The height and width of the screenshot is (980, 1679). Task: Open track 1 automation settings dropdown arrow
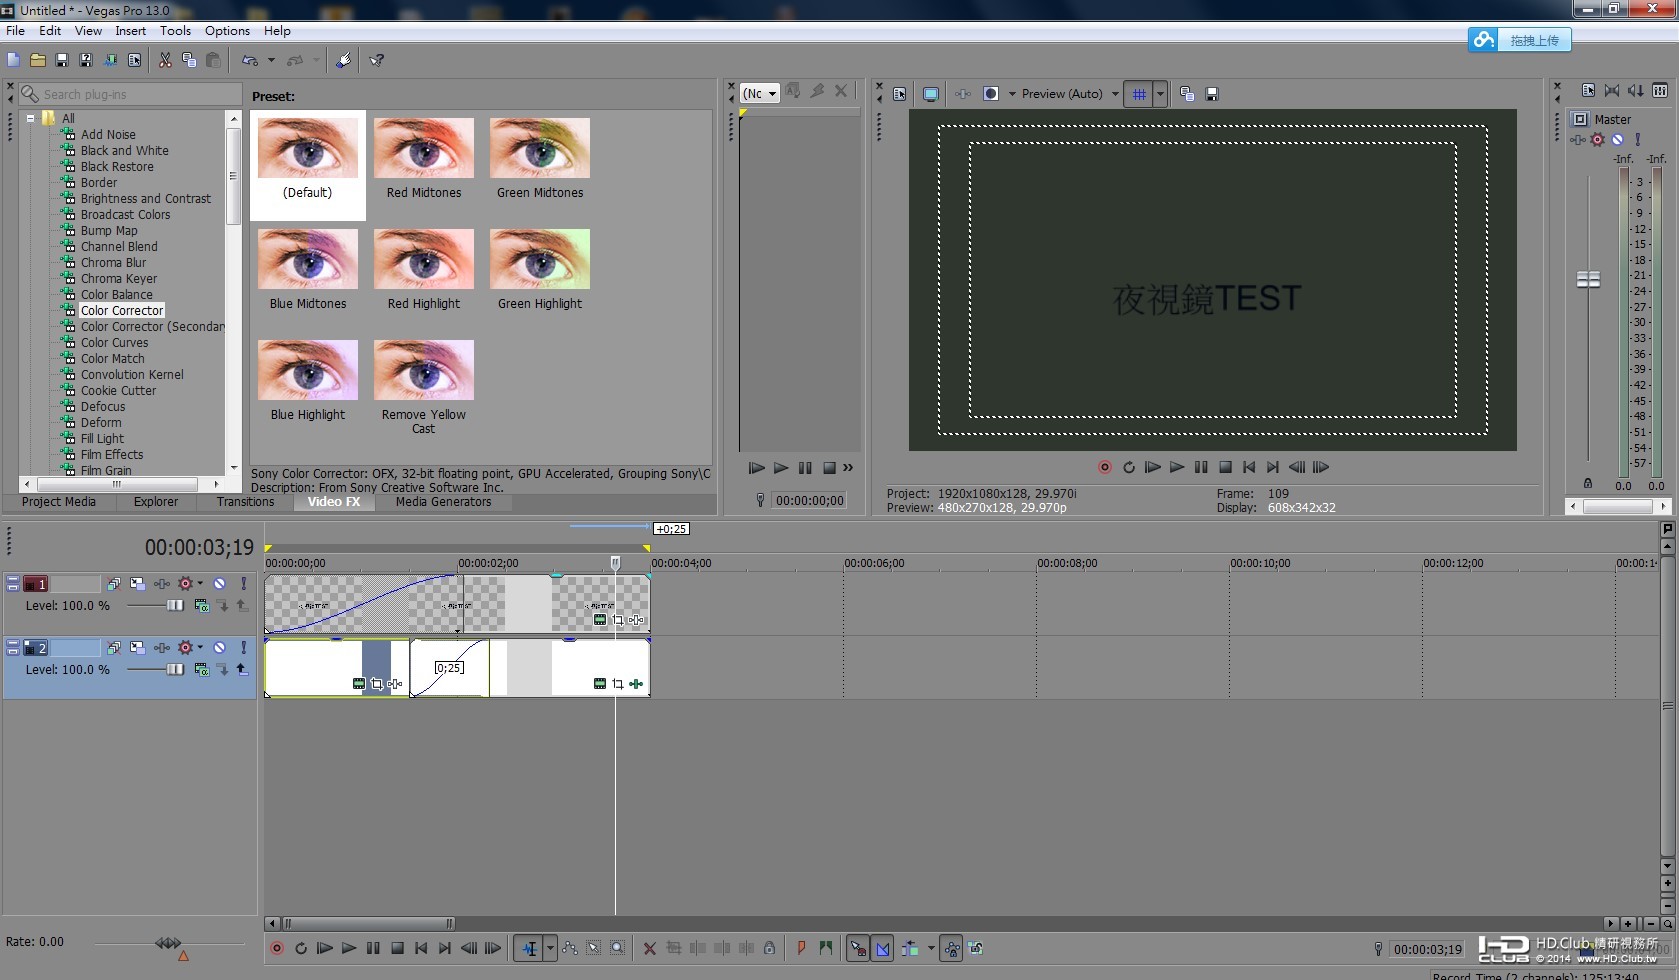tap(200, 583)
